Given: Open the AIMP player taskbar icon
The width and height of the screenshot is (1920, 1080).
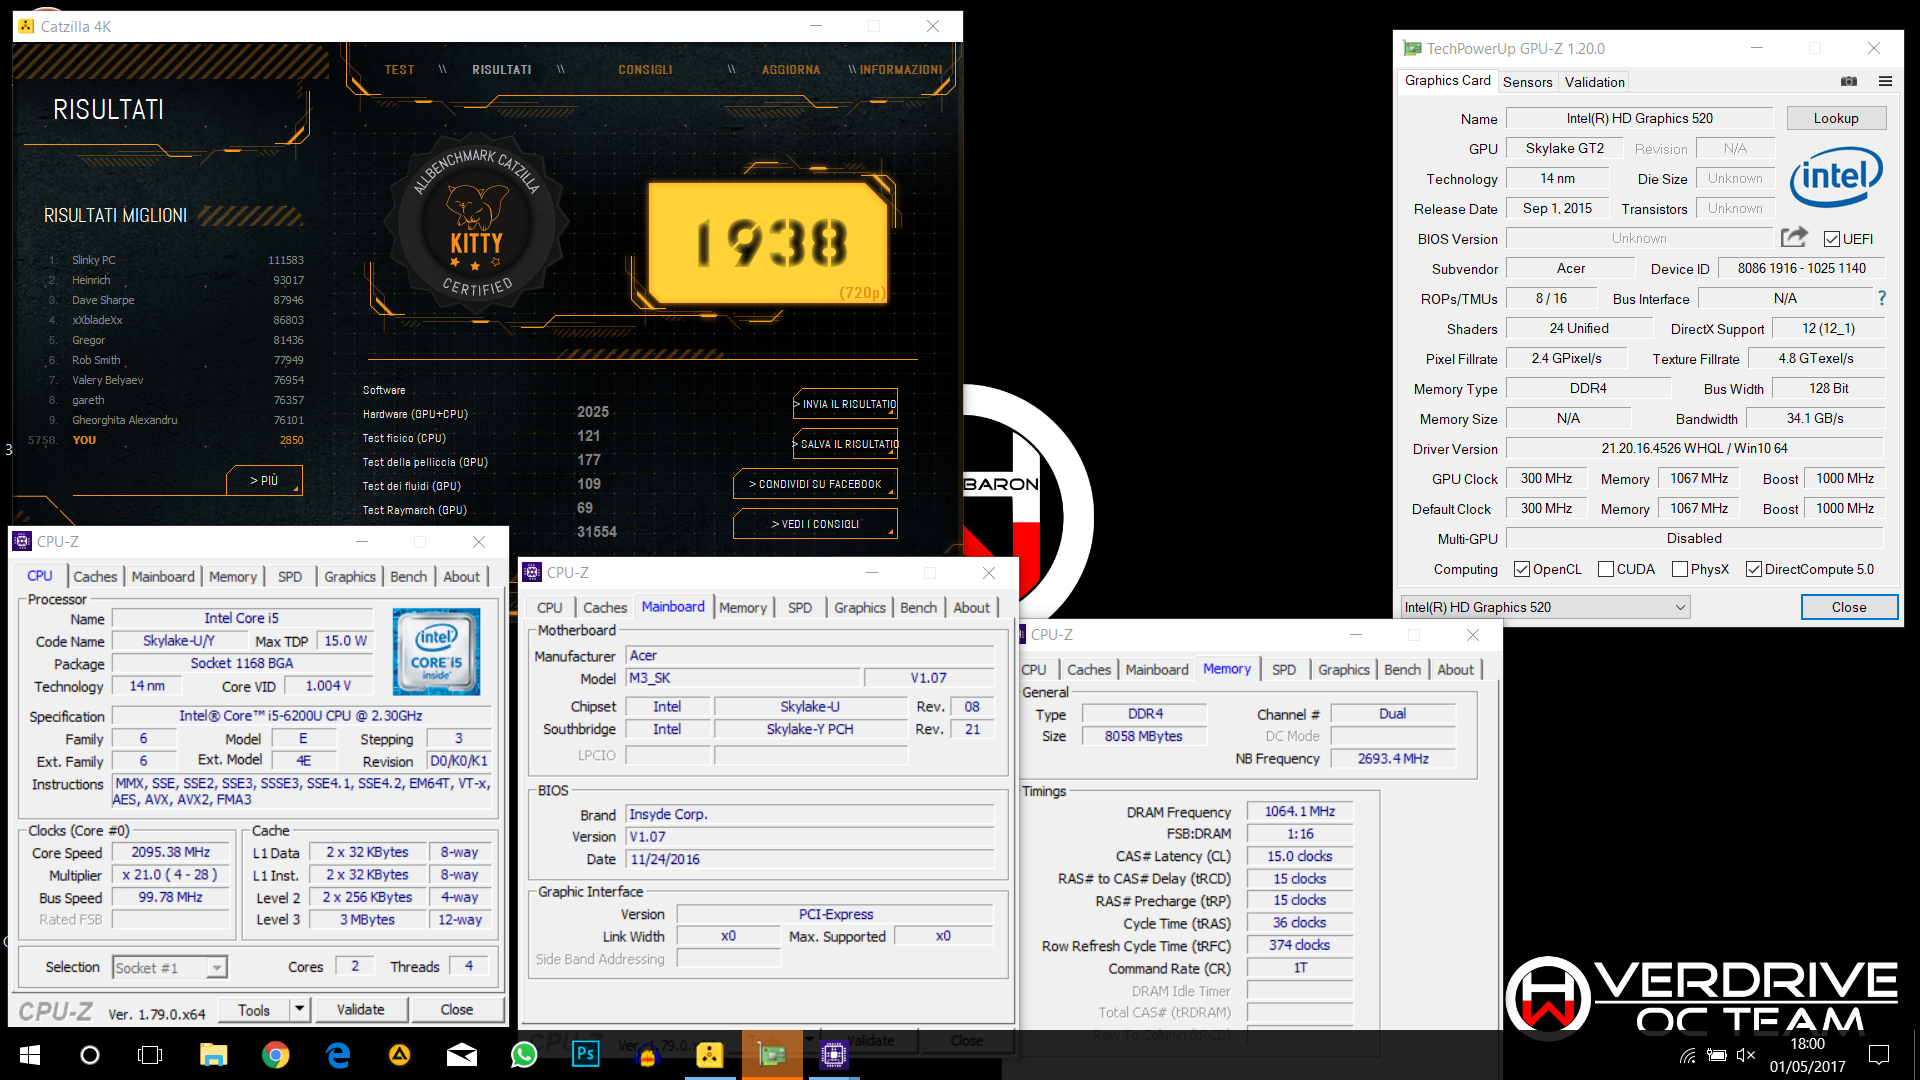Looking at the screenshot, I should (400, 1055).
